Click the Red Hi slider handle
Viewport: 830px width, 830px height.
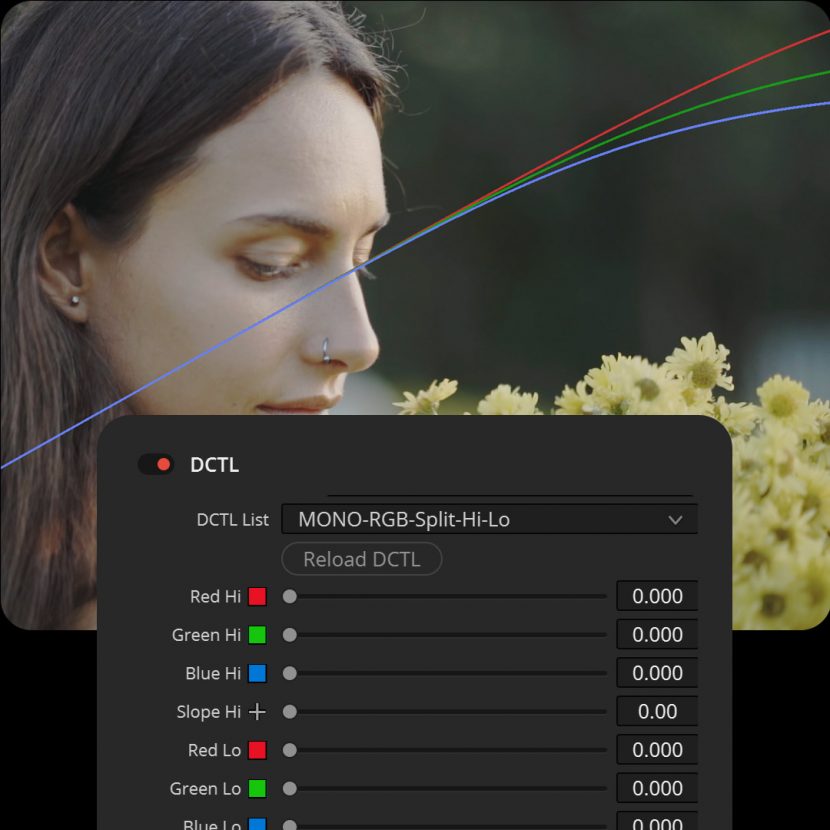tap(290, 597)
